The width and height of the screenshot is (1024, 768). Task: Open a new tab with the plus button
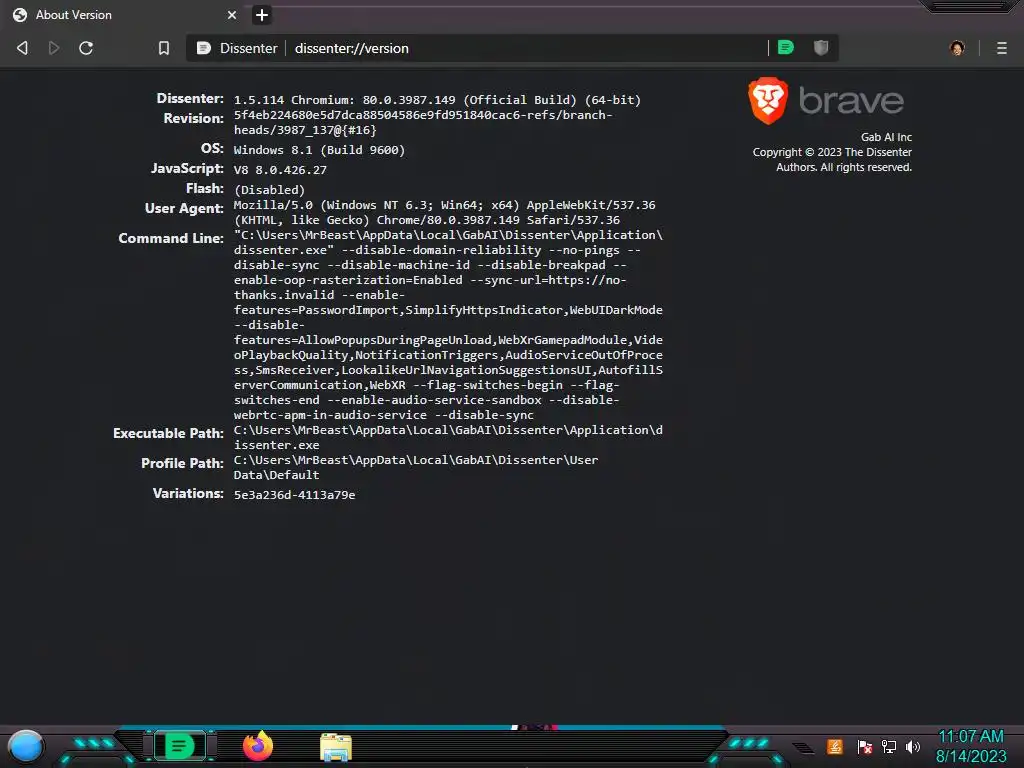262,15
